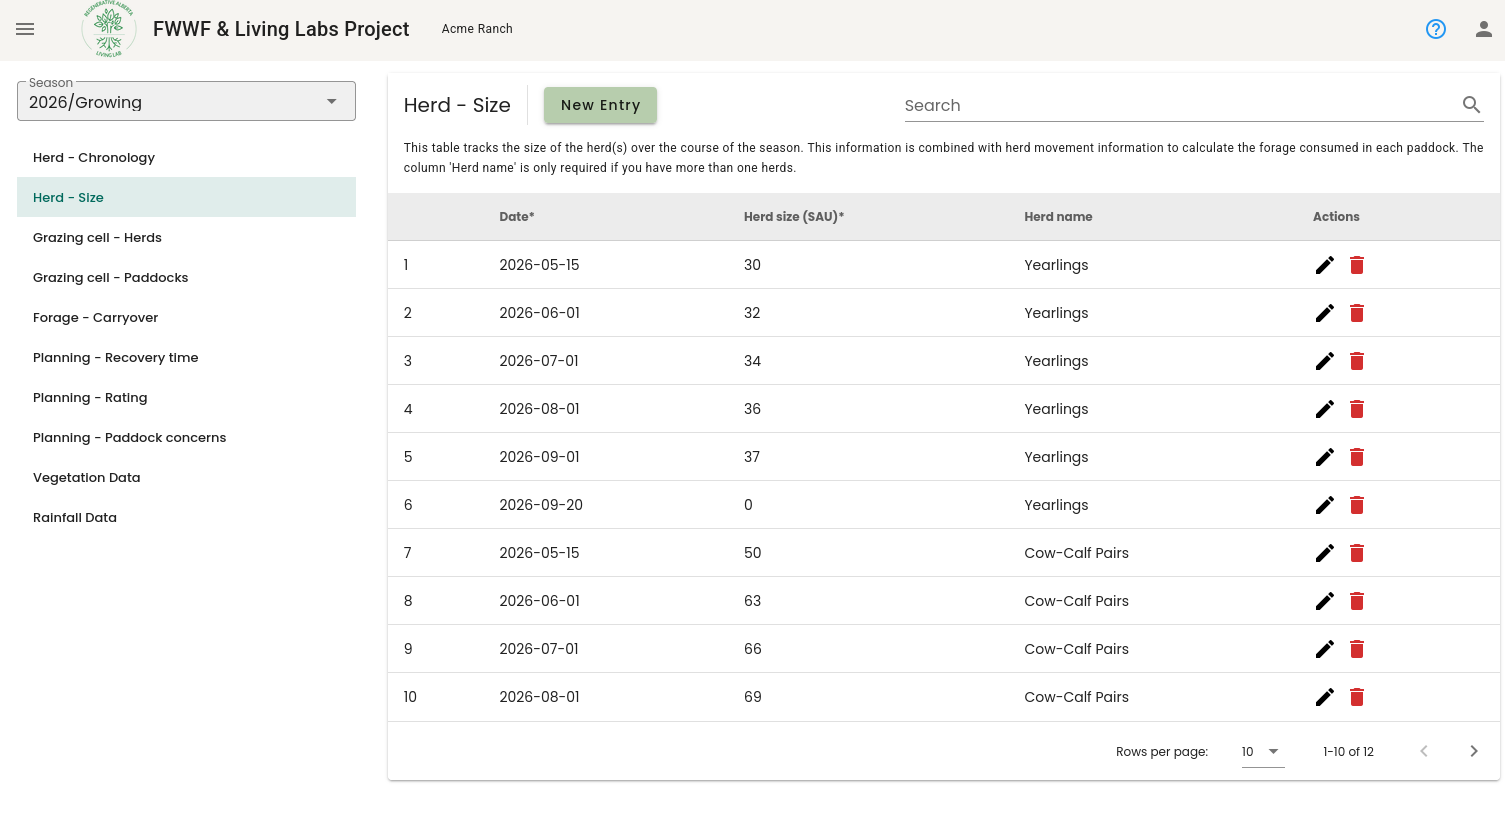Click the Acme Ranch label

(x=477, y=29)
